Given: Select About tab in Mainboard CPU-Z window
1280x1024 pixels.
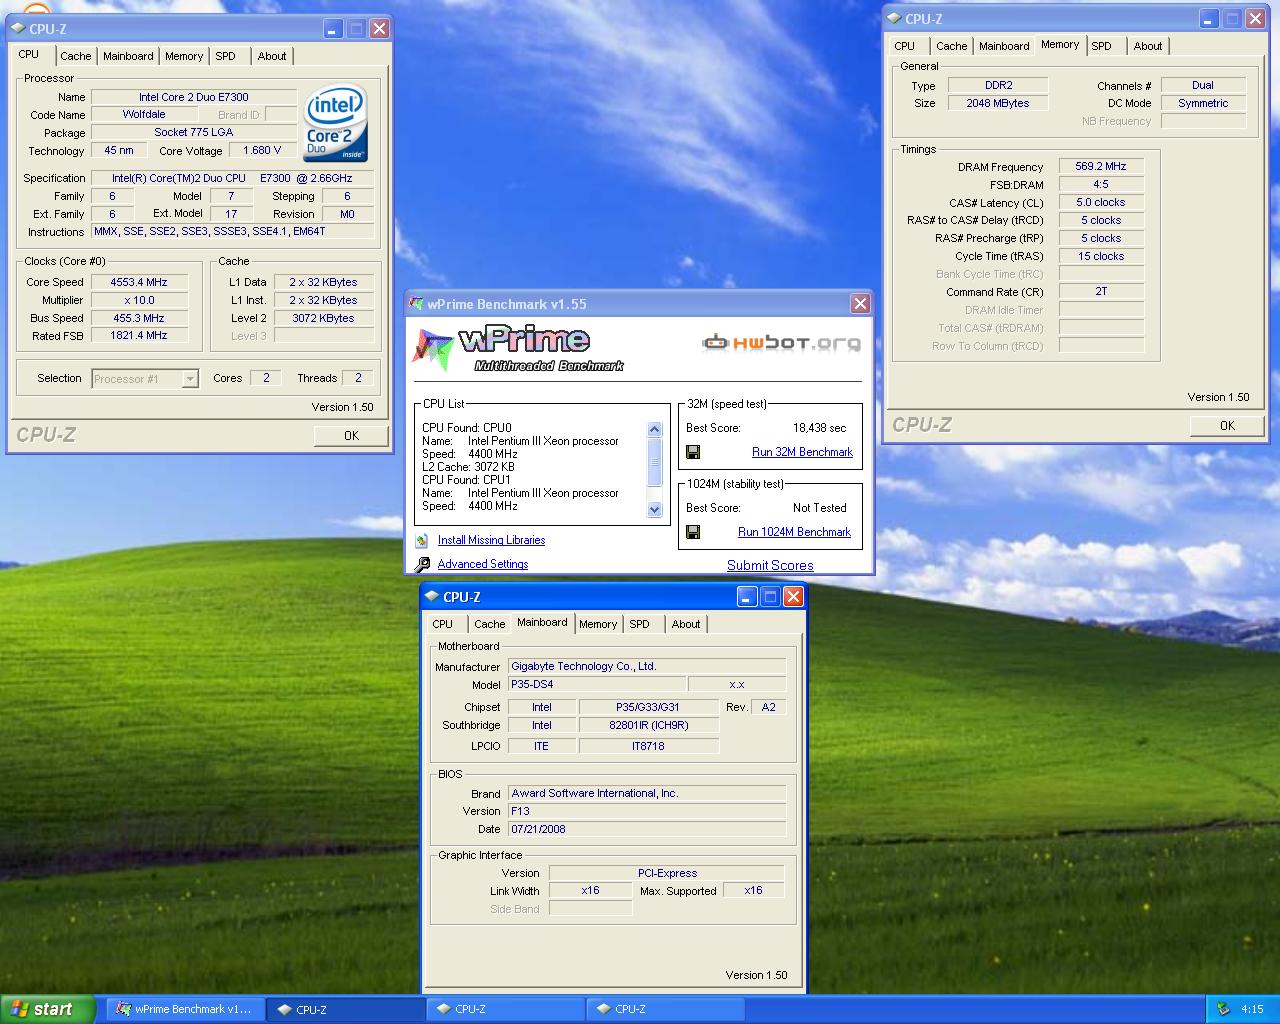Looking at the screenshot, I should pyautogui.click(x=685, y=624).
